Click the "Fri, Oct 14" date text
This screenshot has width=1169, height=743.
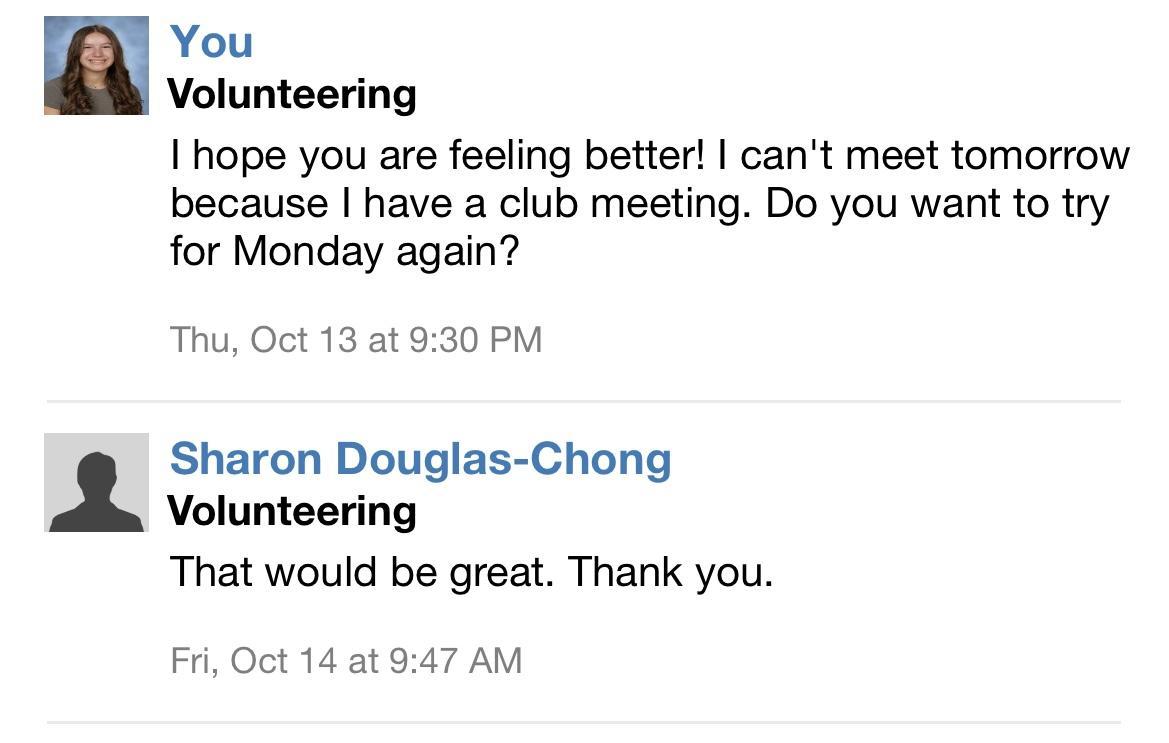254,661
